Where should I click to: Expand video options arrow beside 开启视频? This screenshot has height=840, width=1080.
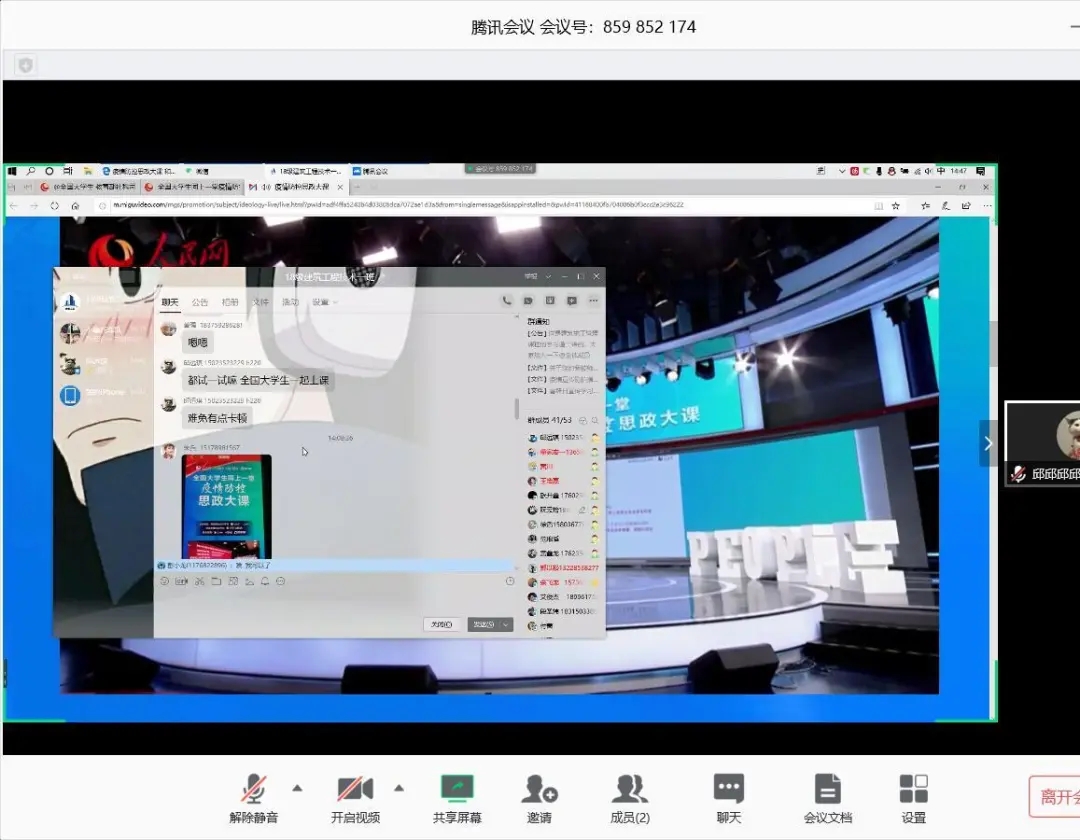(399, 788)
